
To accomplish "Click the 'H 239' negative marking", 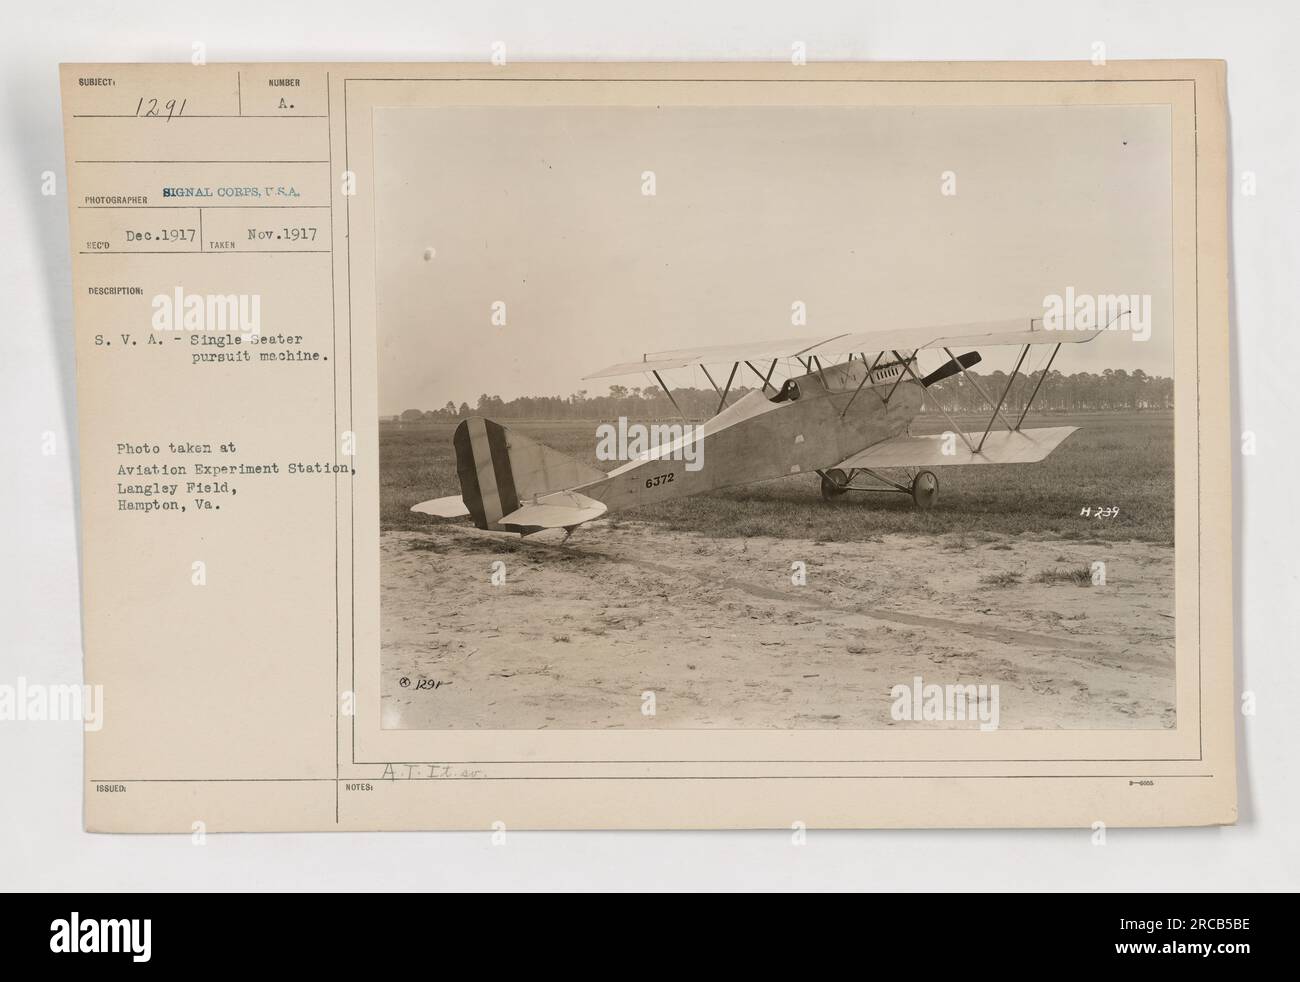I will pyautogui.click(x=1099, y=511).
